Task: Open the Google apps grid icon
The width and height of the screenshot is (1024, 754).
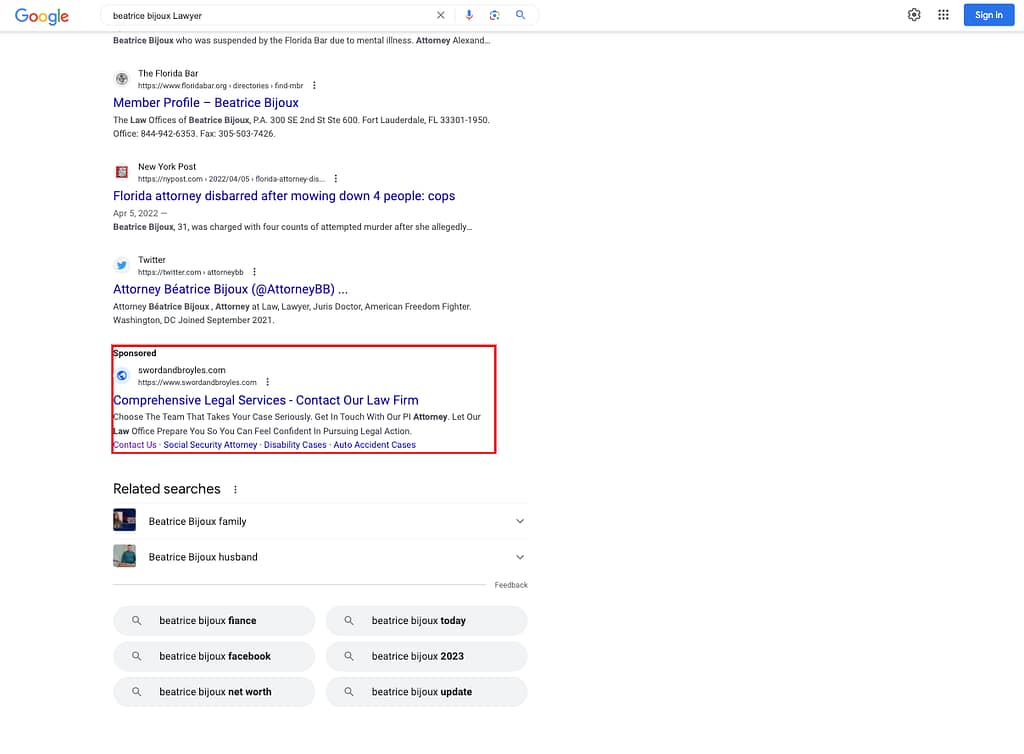Action: pos(943,15)
